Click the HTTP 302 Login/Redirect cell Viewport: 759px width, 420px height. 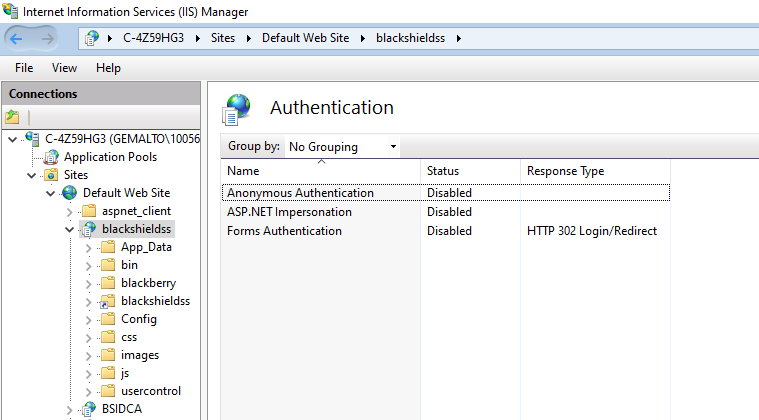point(592,231)
